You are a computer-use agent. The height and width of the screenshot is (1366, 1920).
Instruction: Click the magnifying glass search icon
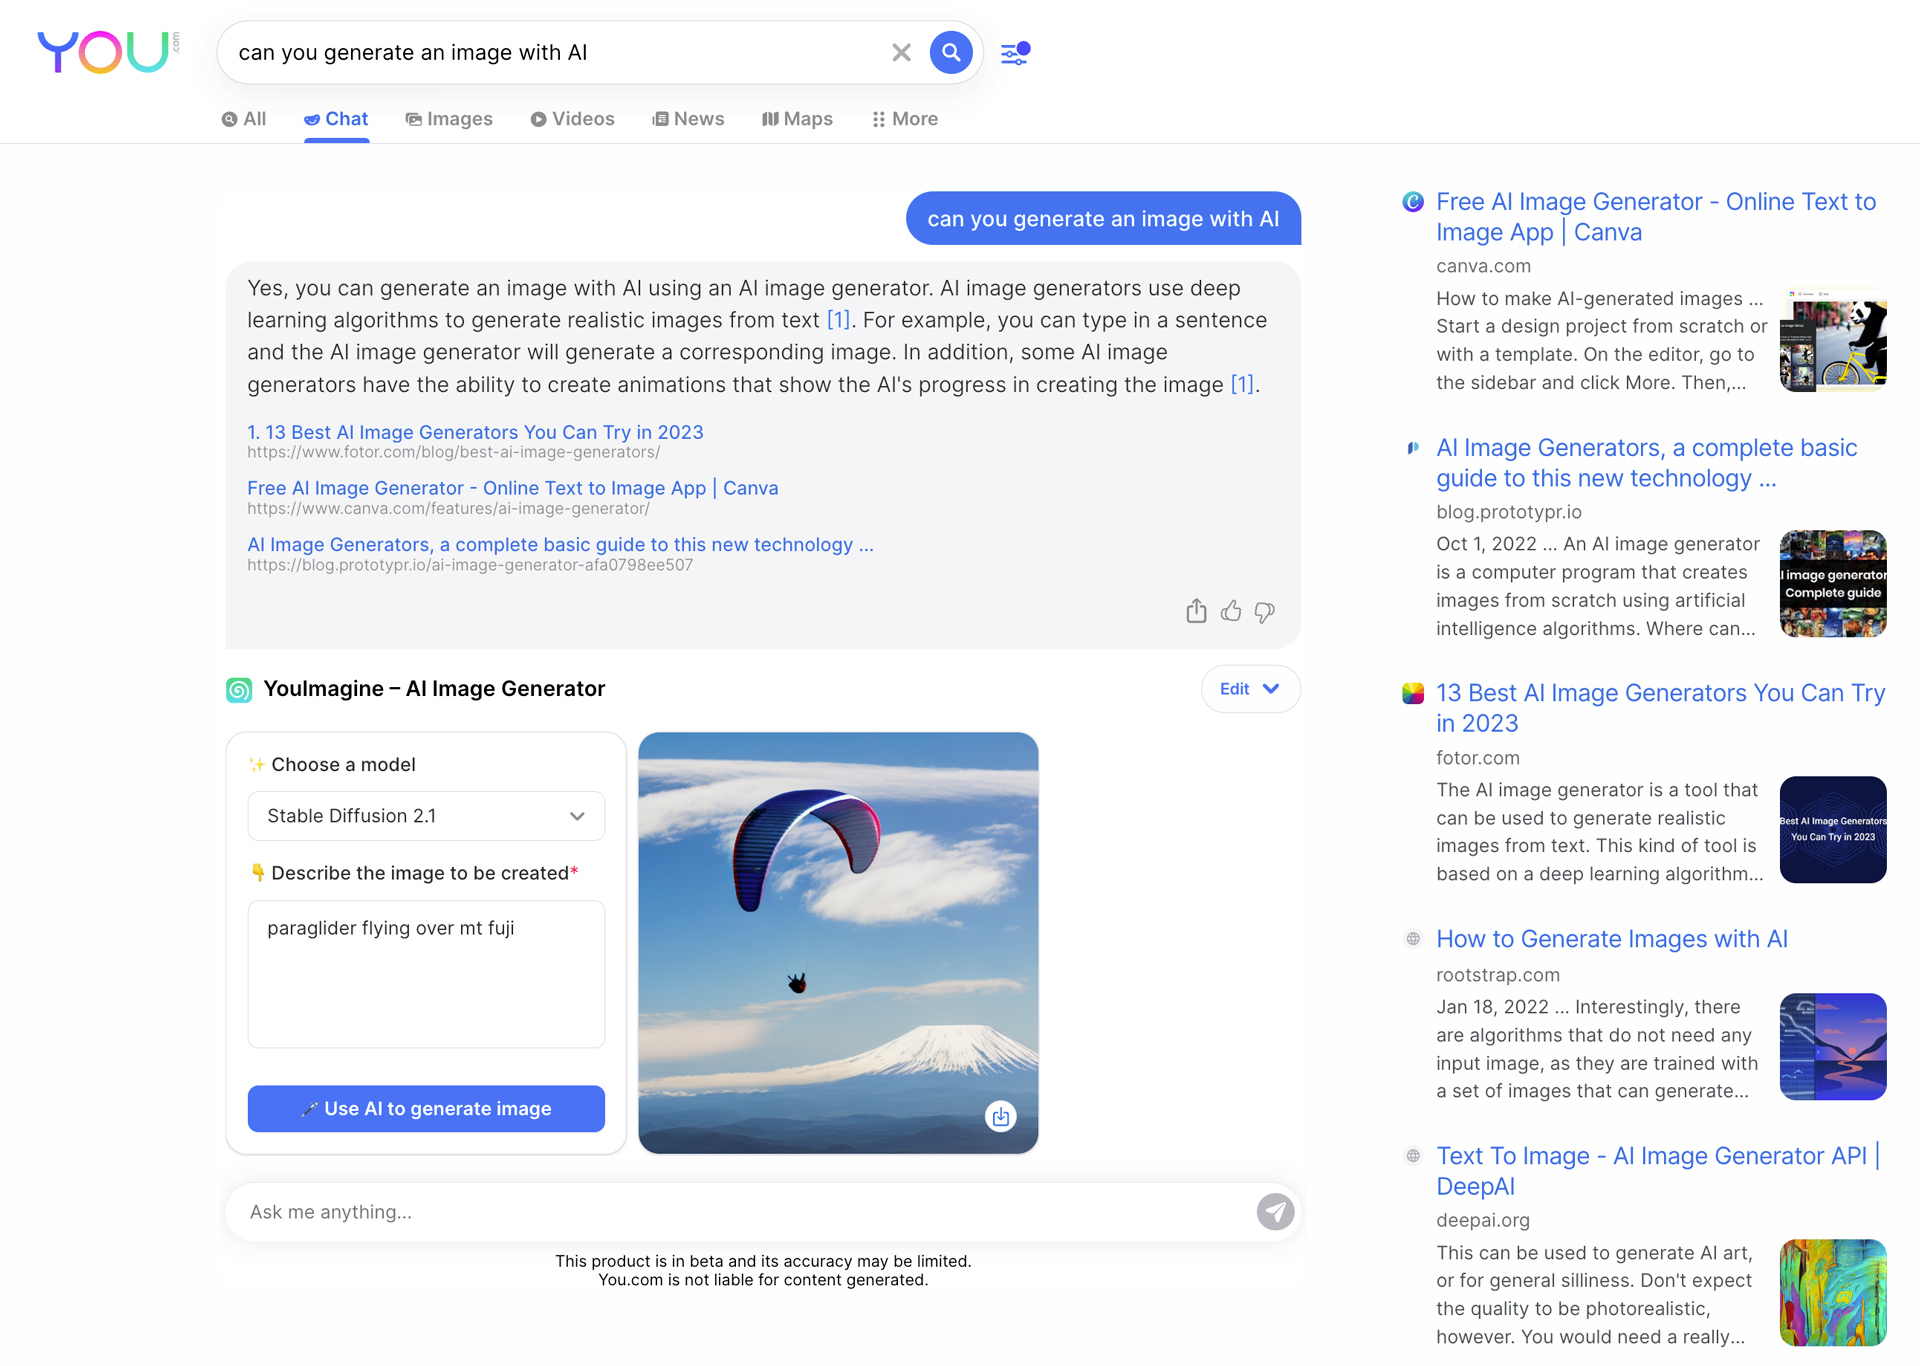click(x=950, y=52)
